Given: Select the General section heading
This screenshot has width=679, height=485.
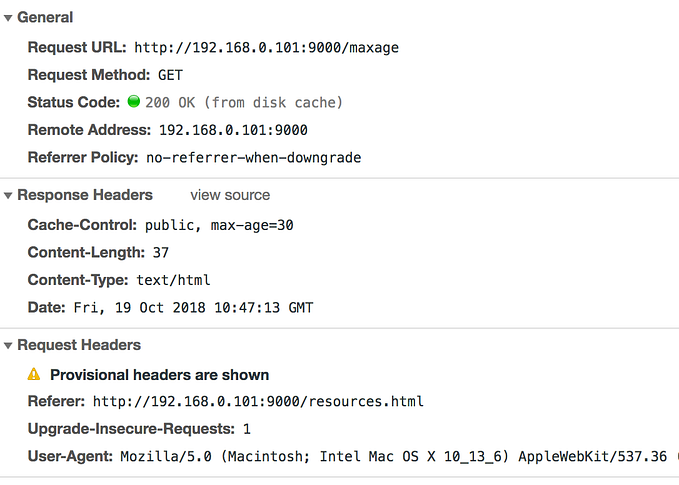Looking at the screenshot, I should pyautogui.click(x=45, y=17).
